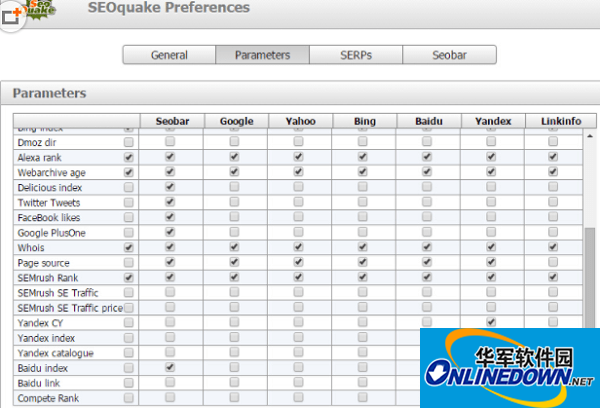Uncheck Whois row master checkbox
The height and width of the screenshot is (408, 600).
[129, 248]
